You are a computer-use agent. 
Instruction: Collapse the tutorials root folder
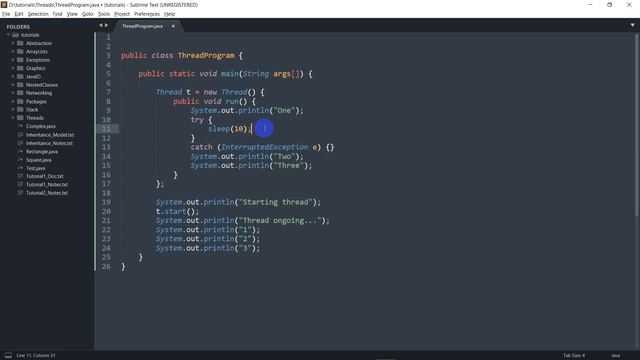[x=8, y=35]
